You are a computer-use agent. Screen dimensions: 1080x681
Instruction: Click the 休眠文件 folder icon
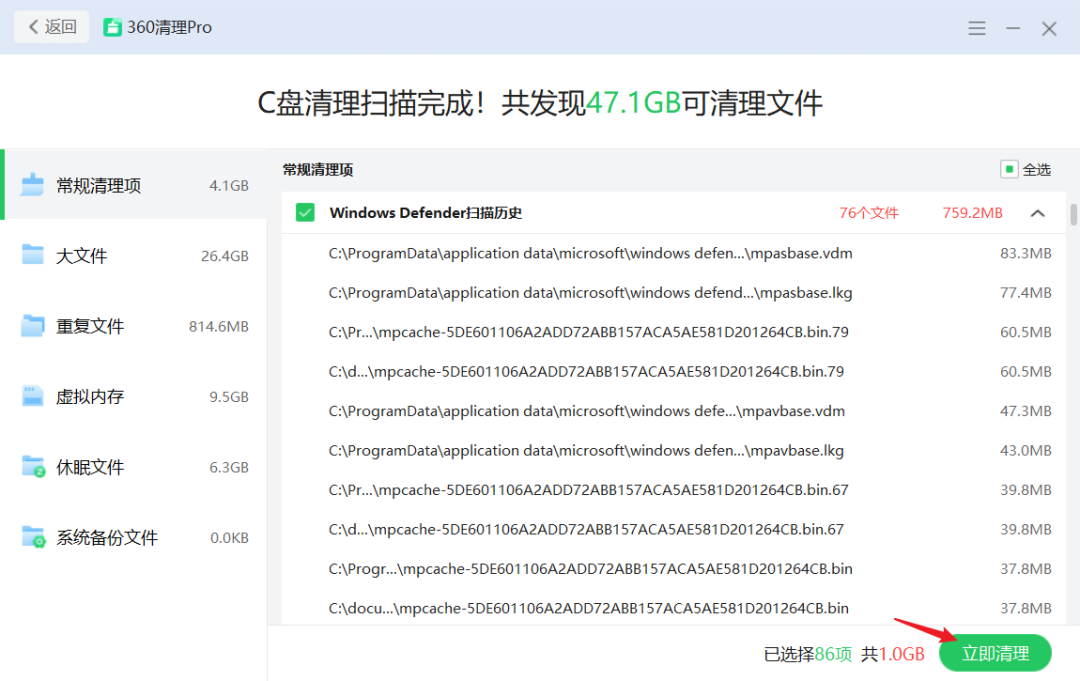[x=33, y=467]
